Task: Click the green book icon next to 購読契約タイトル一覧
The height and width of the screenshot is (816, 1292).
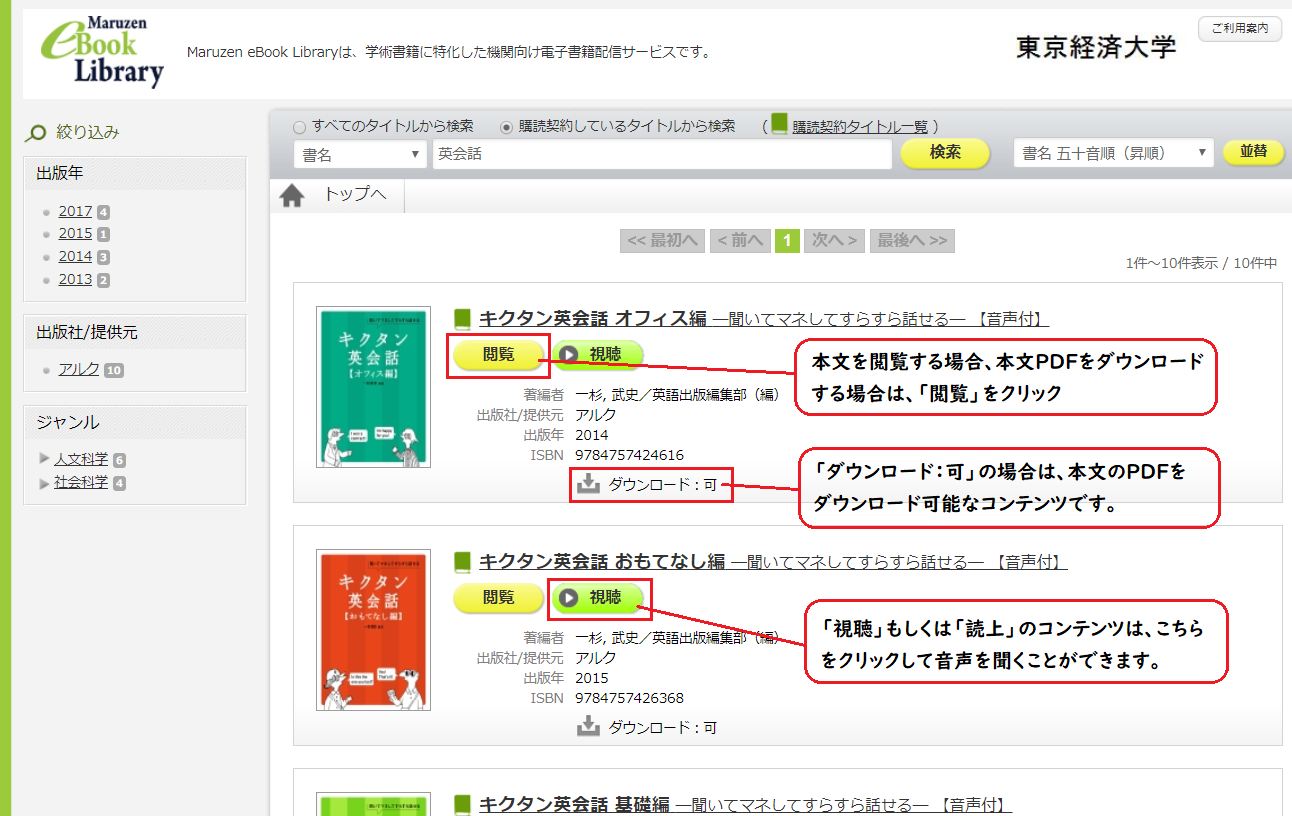Action: coord(780,126)
